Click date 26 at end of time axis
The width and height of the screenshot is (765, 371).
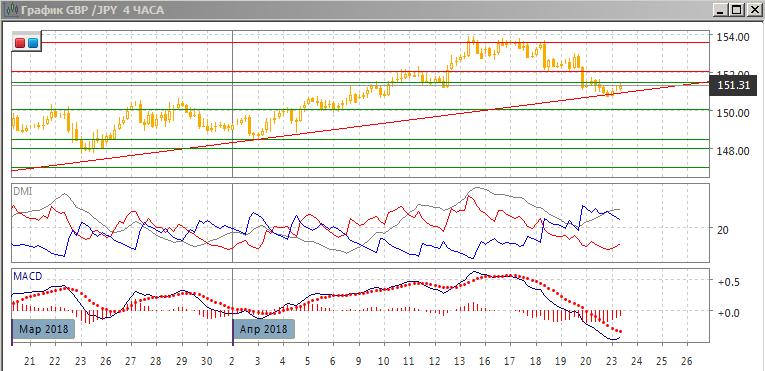[x=686, y=362]
